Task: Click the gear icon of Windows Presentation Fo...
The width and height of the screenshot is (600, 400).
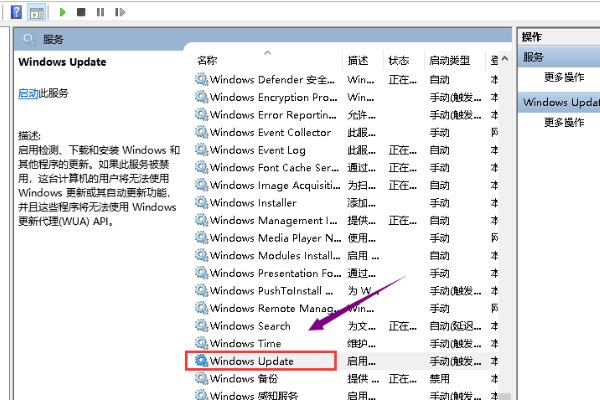Action: (x=201, y=273)
